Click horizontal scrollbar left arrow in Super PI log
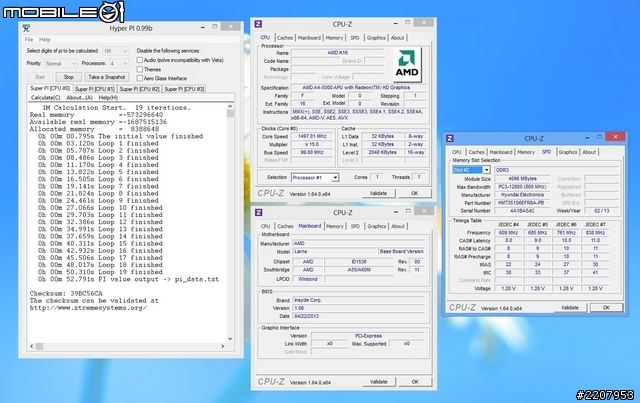The image size is (640, 403). click(32, 346)
